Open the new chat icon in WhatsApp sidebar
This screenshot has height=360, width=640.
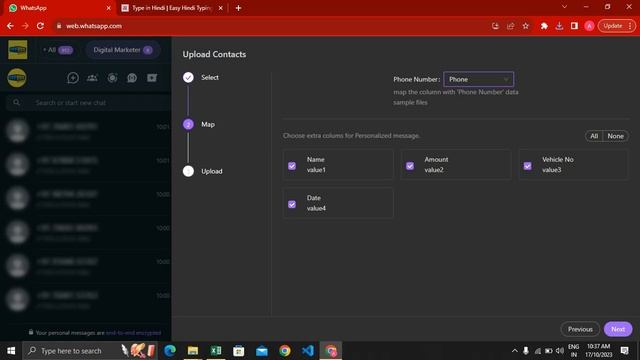point(73,78)
